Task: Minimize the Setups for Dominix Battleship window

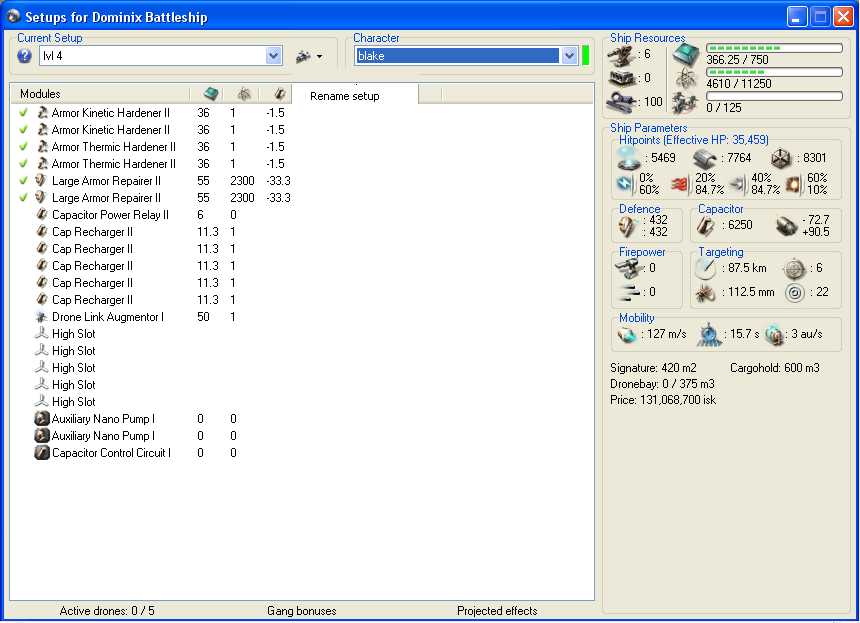Action: (797, 16)
